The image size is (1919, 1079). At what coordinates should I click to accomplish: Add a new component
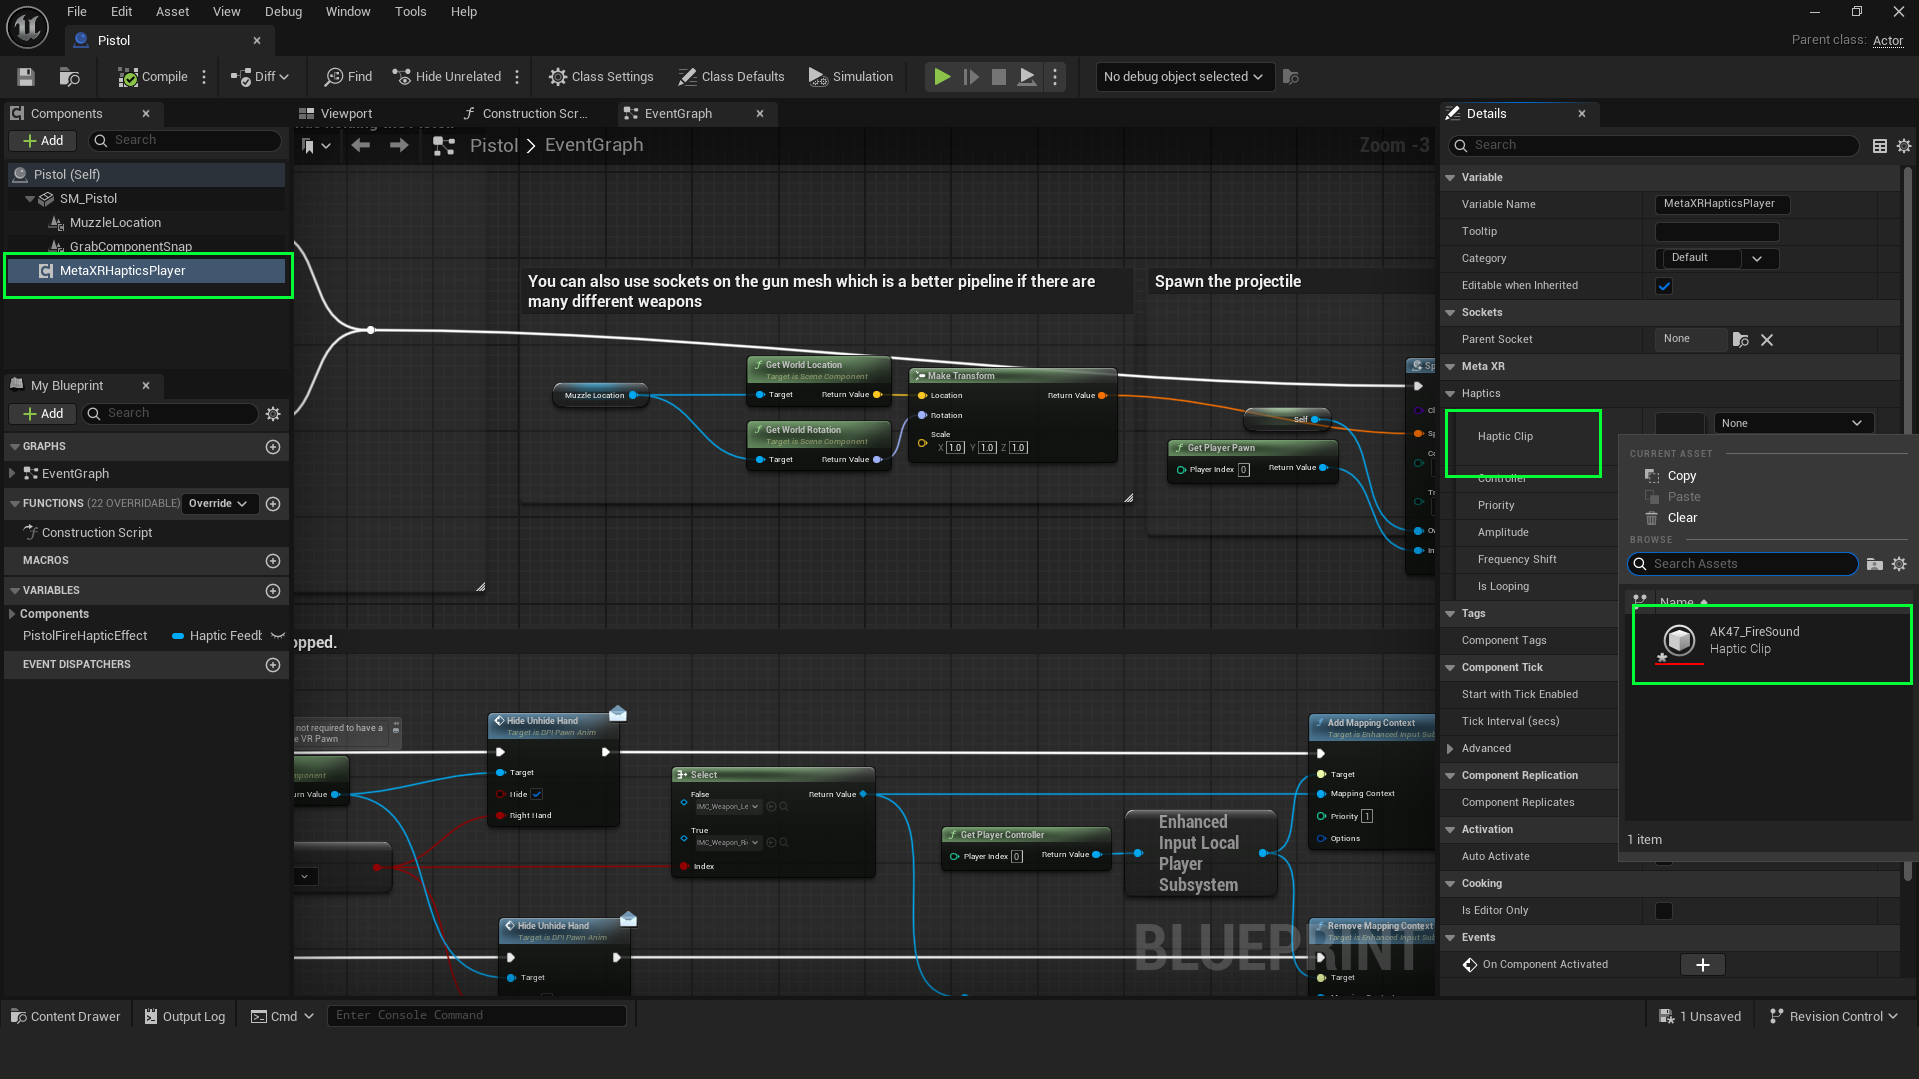point(43,141)
